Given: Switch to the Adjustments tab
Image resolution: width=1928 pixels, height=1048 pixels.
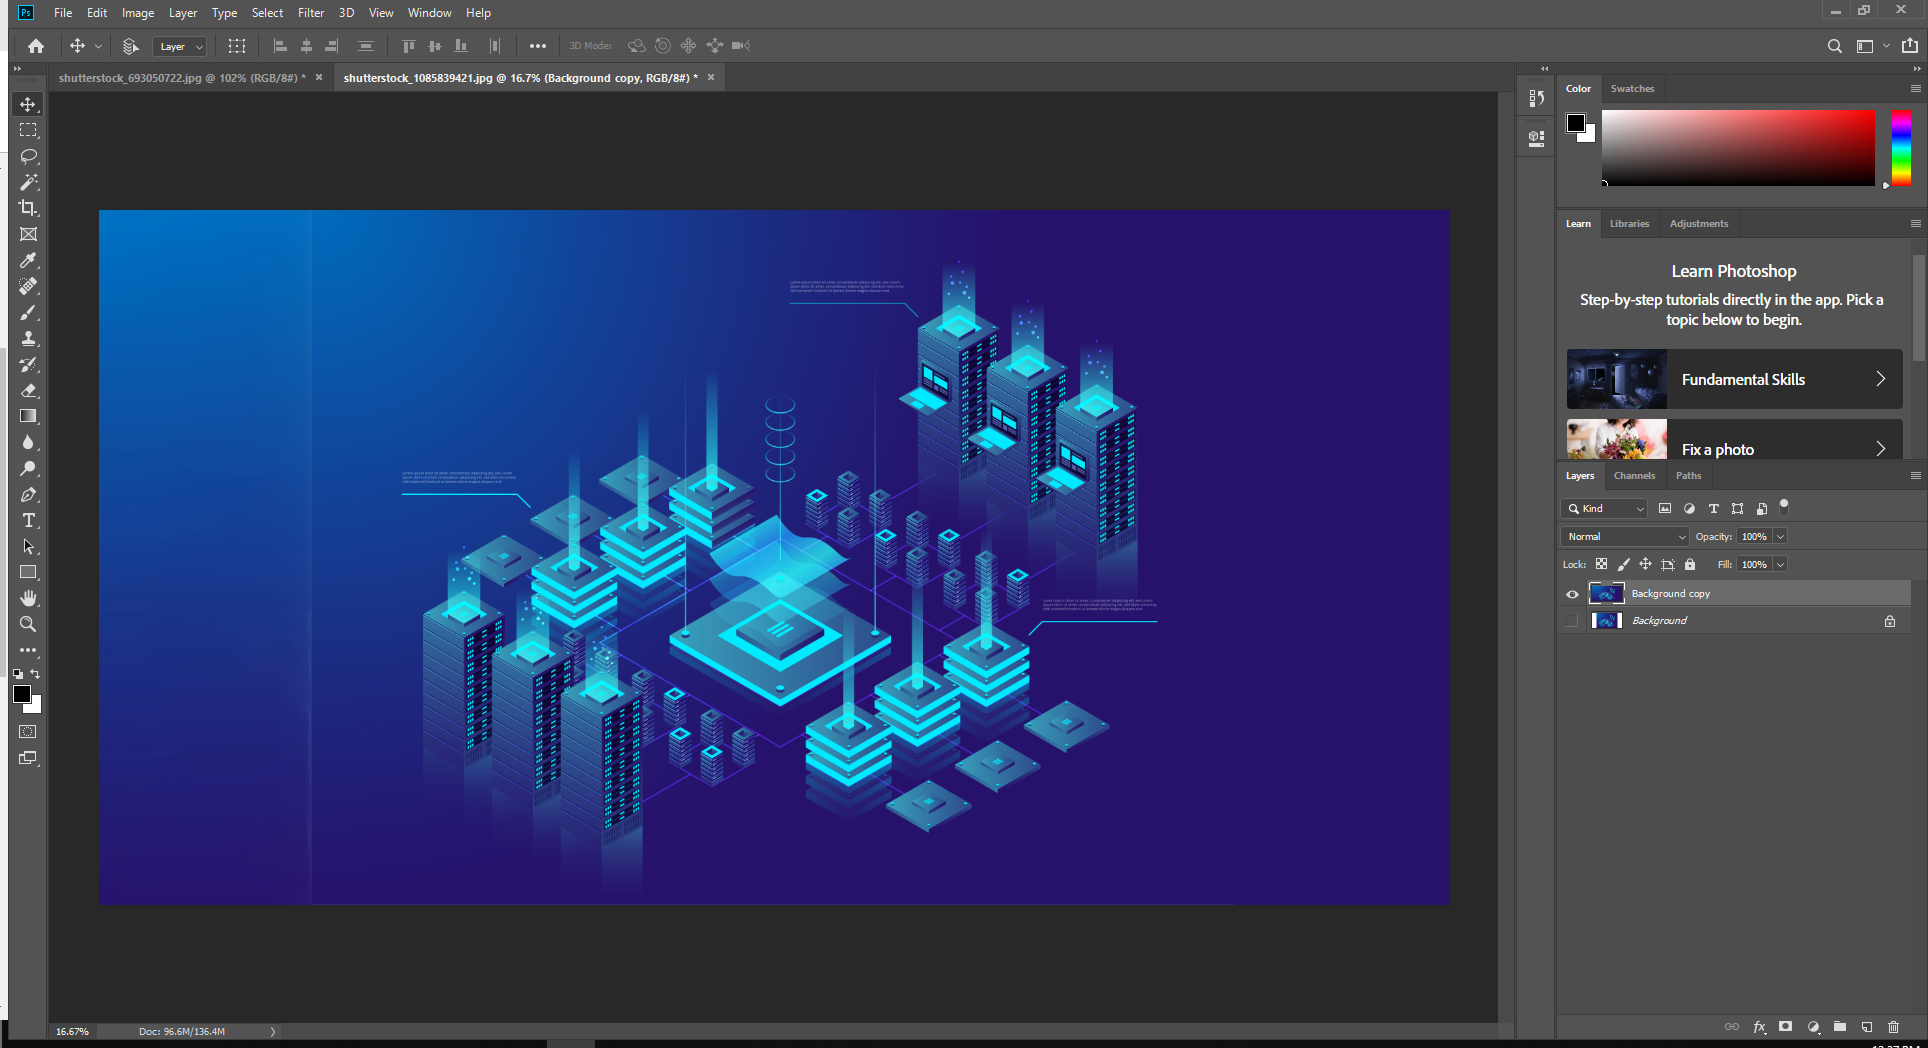Looking at the screenshot, I should [x=1698, y=224].
